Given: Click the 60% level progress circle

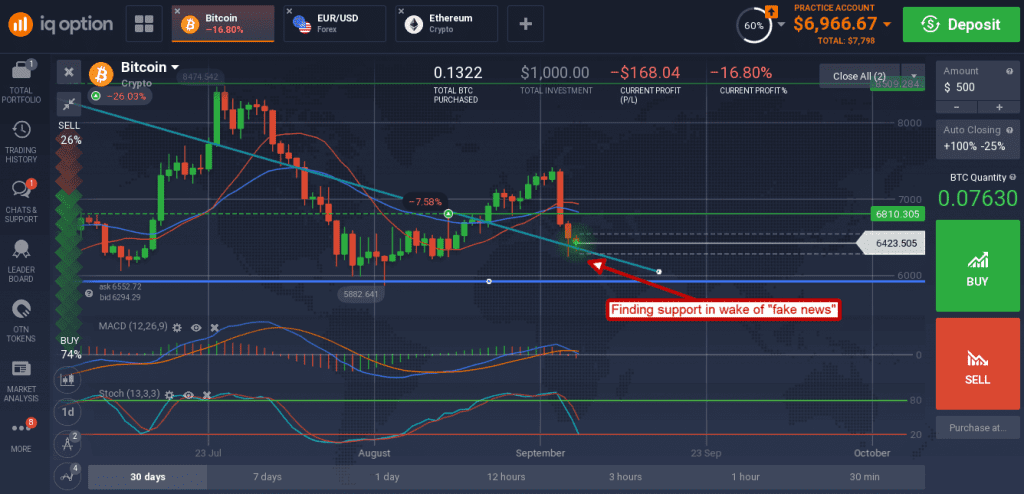Looking at the screenshot, I should (x=753, y=26).
